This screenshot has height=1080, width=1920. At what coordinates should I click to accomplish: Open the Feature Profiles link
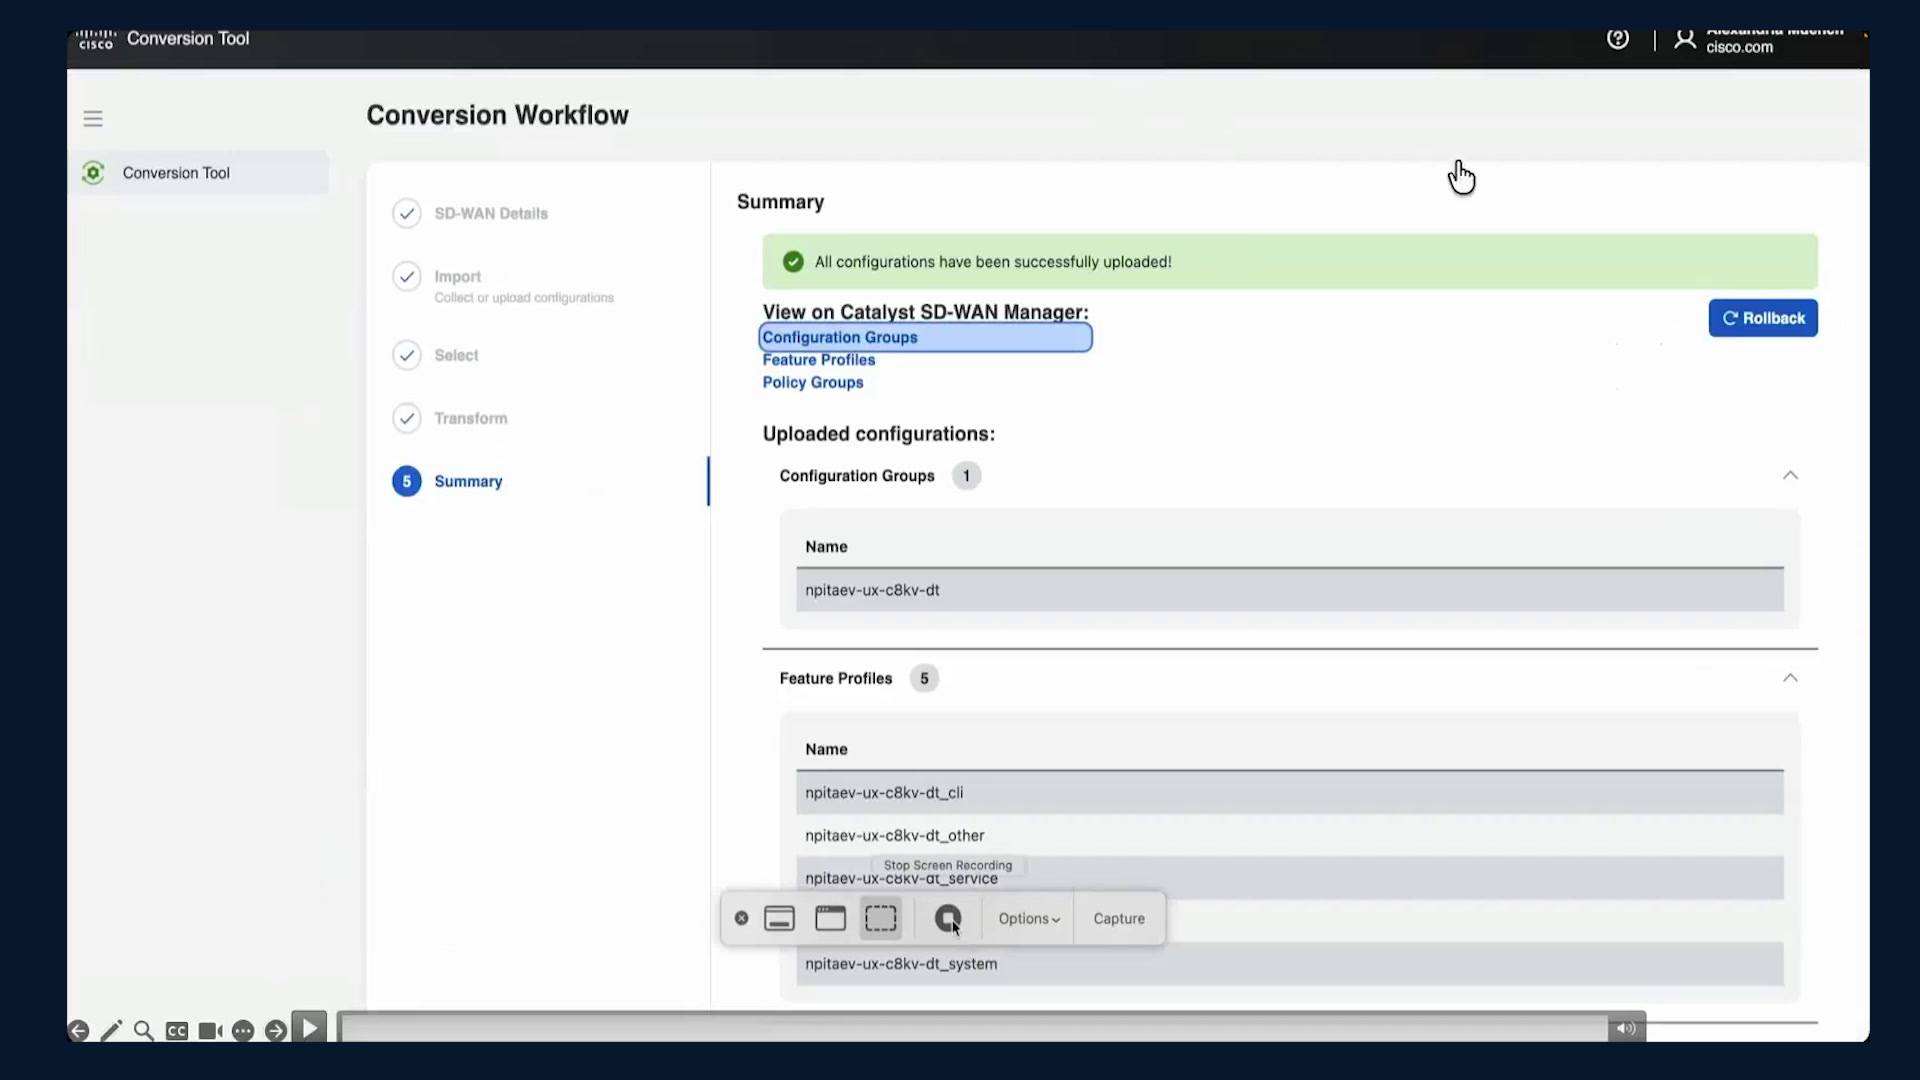[x=819, y=360]
